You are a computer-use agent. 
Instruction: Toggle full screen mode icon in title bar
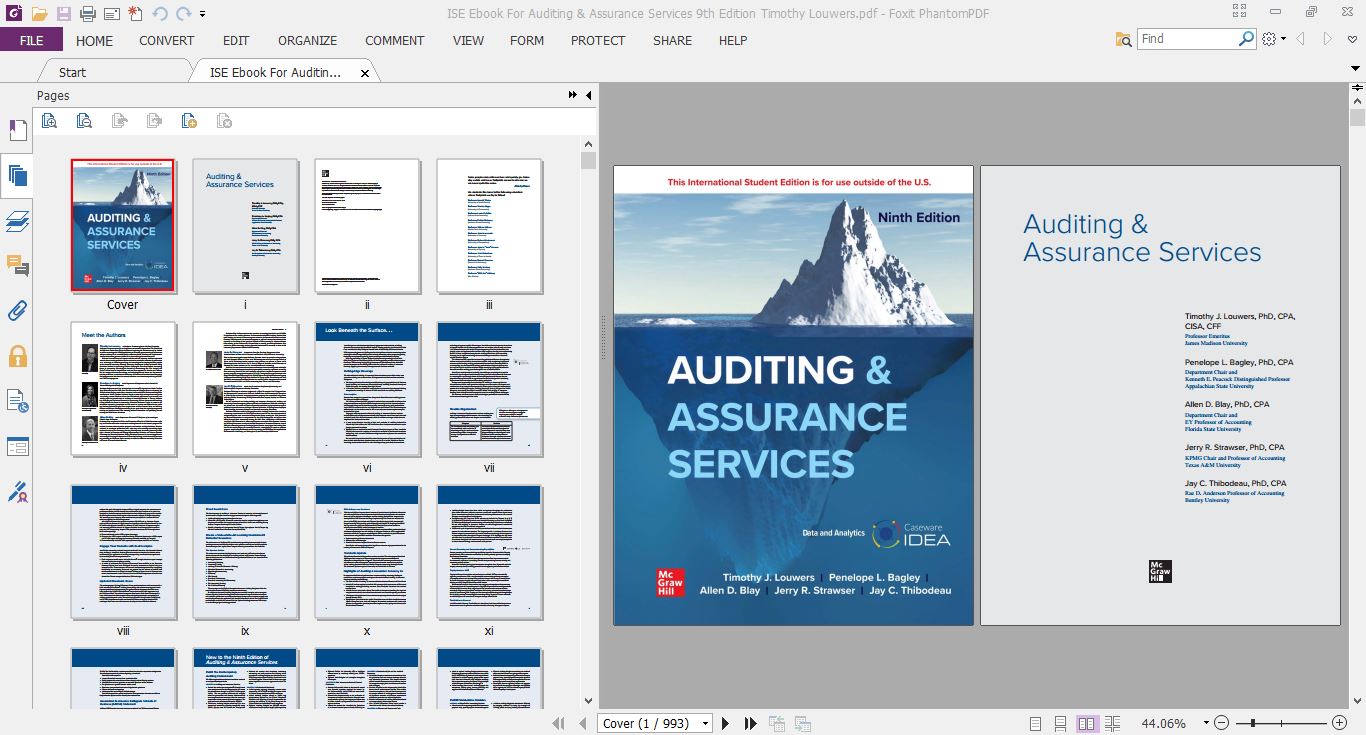click(1240, 12)
